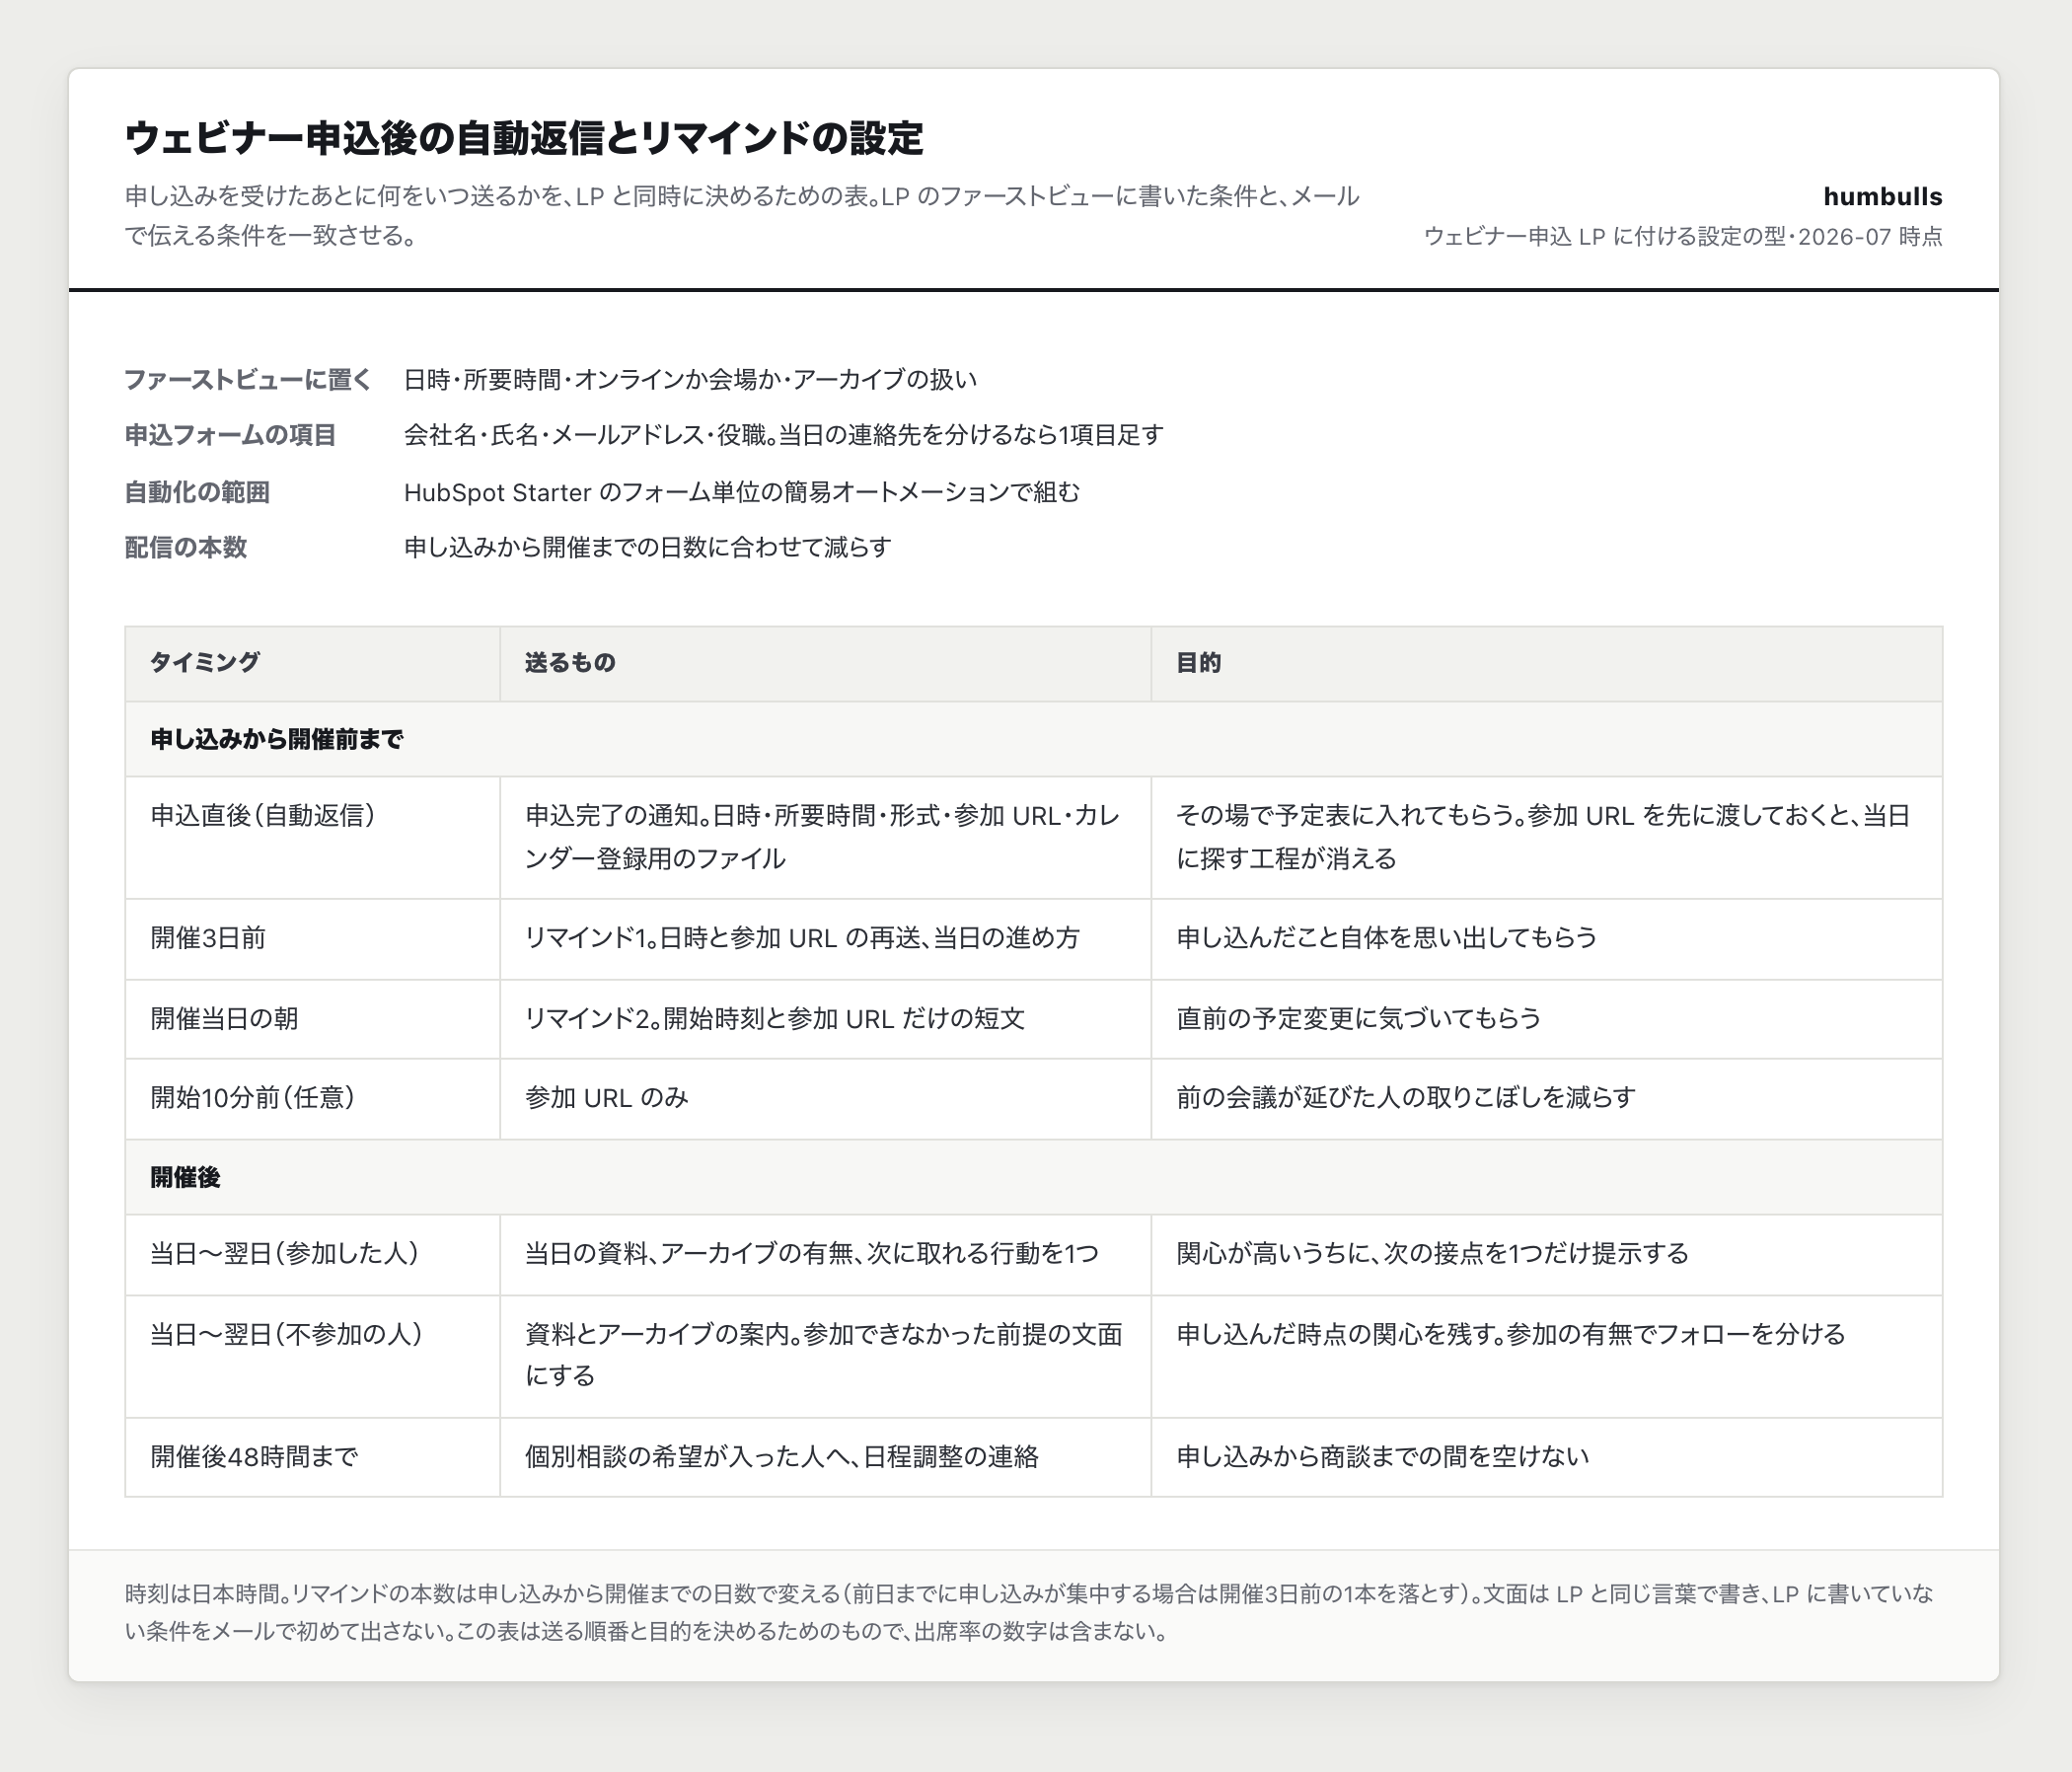Click the label 申込フォームの項目
The height and width of the screenshot is (1772, 2072).
point(230,436)
